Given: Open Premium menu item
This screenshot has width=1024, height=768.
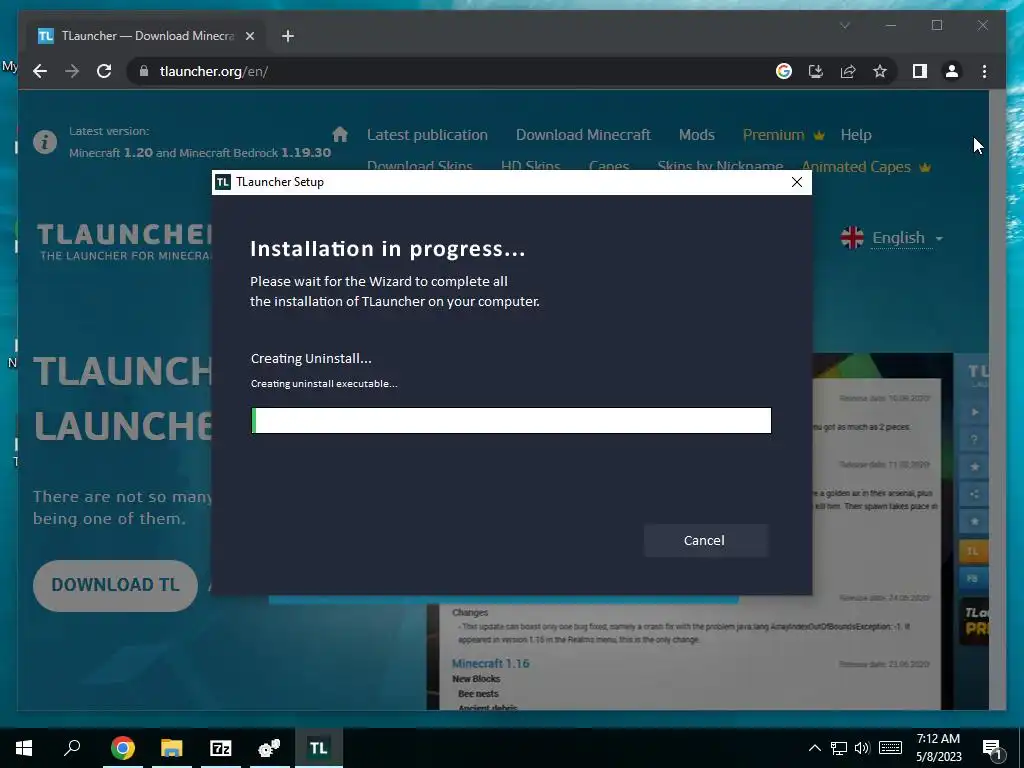Looking at the screenshot, I should point(783,135).
